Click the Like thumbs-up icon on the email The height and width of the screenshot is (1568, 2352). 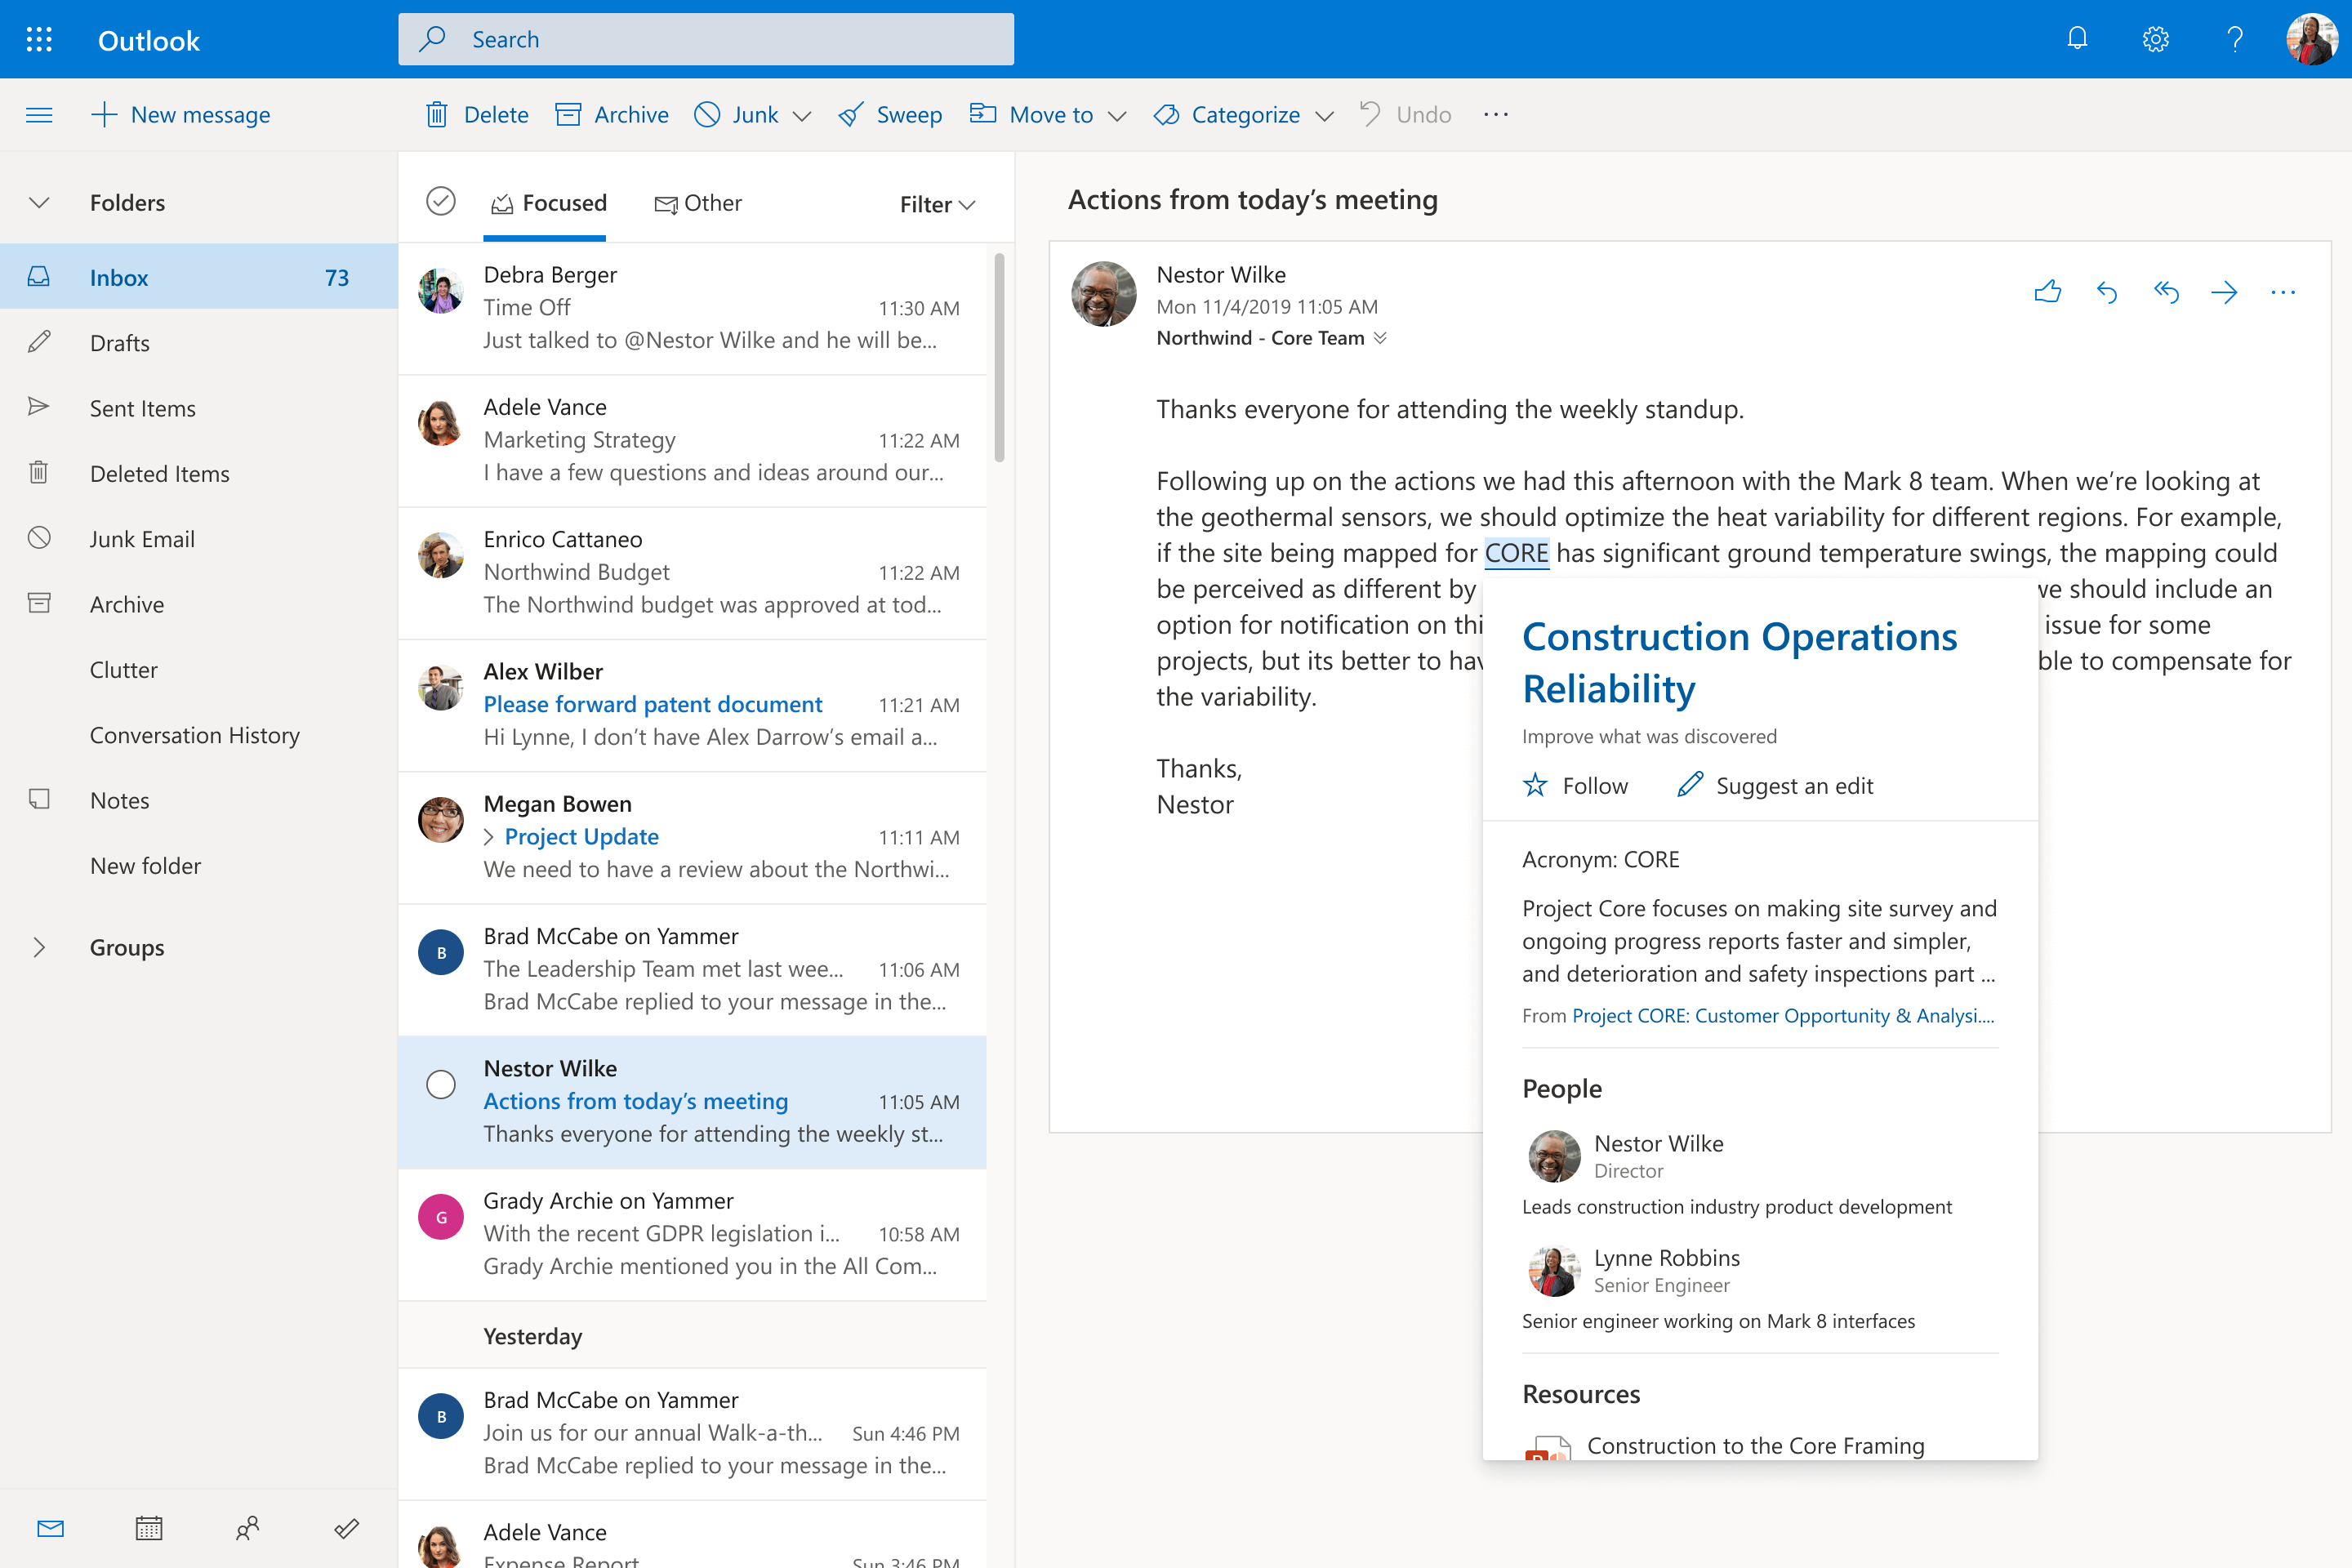[2047, 292]
